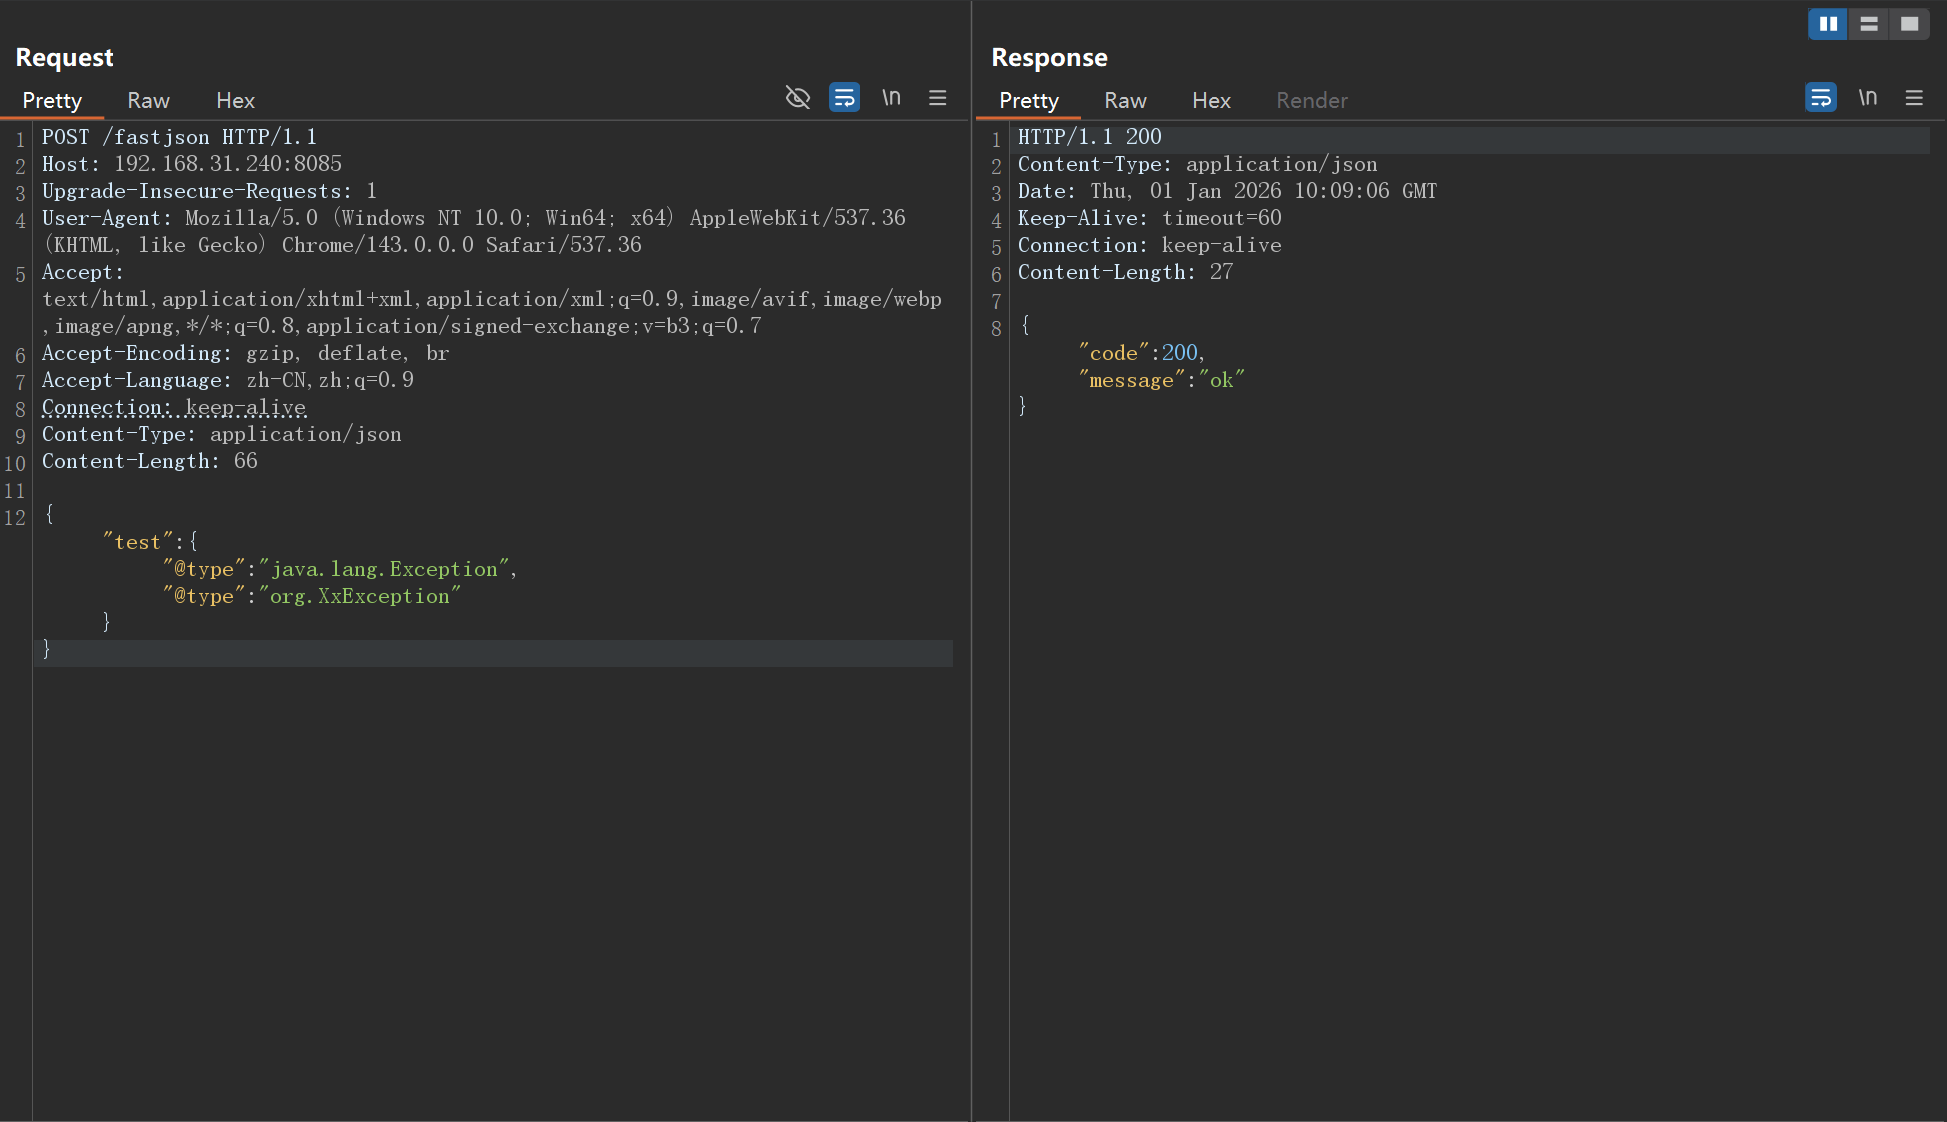Screen dimensions: 1947x1122
Task: Open the Response Hex tab
Action: click(x=1211, y=101)
